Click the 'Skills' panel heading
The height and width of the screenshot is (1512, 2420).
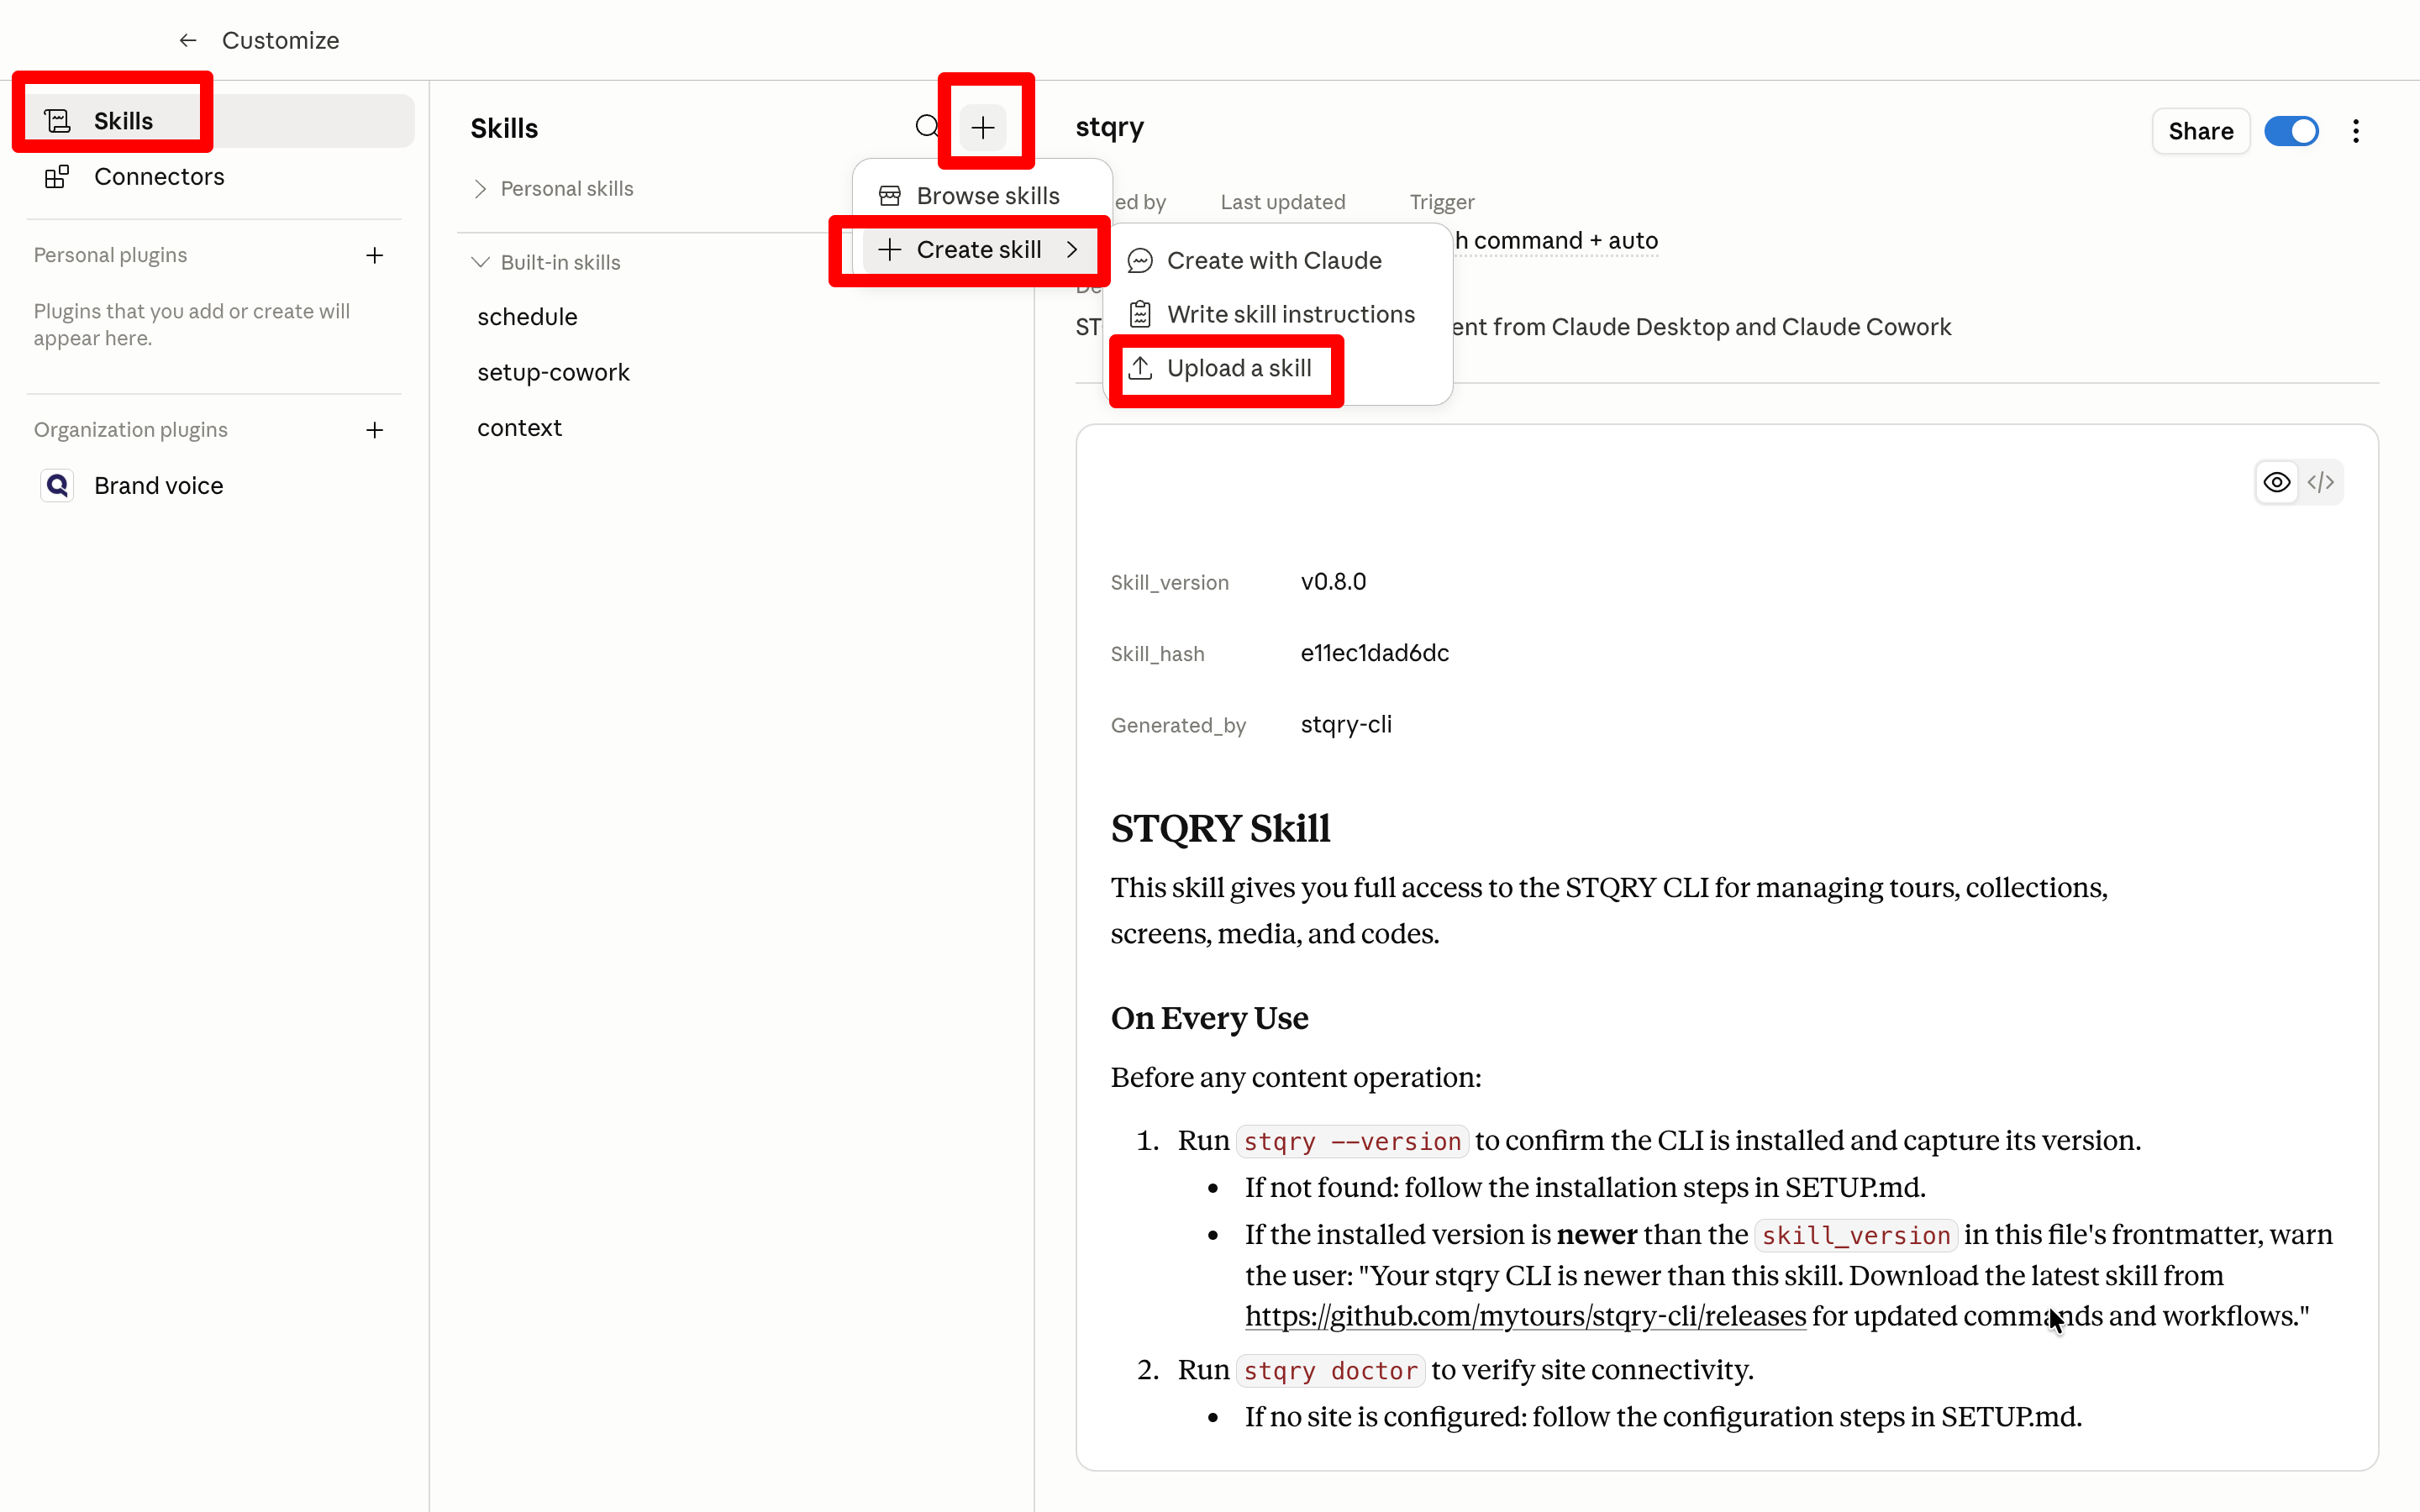tap(504, 128)
